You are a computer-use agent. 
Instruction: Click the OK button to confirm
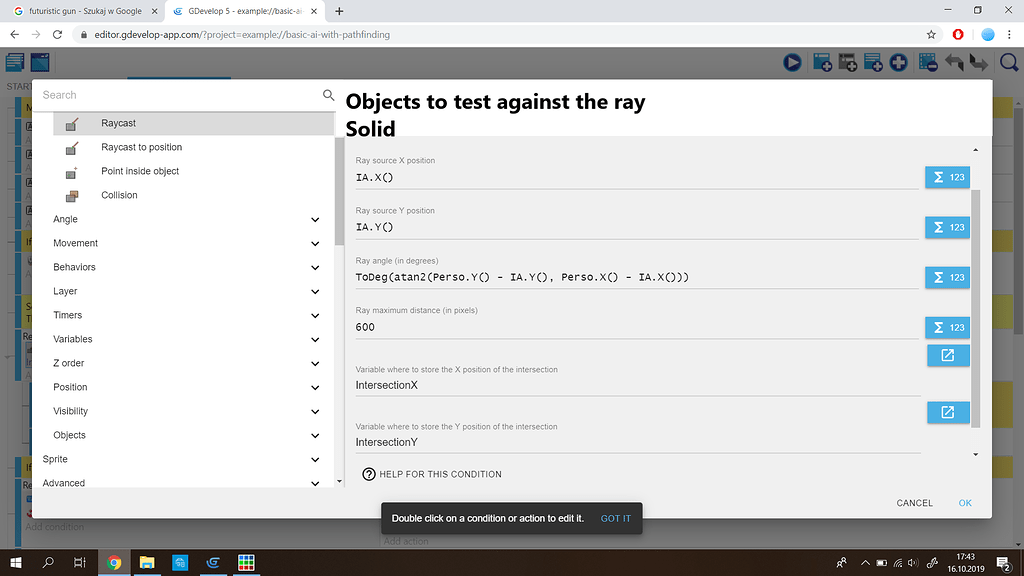click(964, 503)
